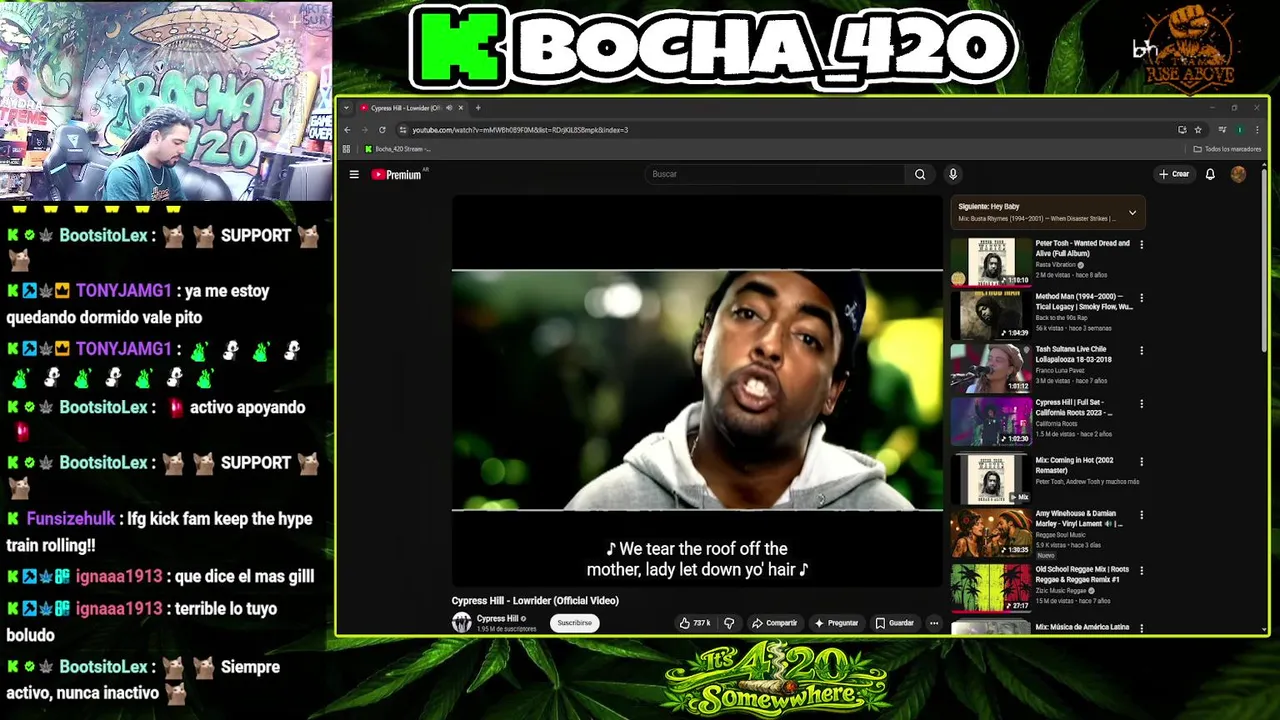This screenshot has height=720, width=1280.
Task: Click the Preguntar ask button
Action: tap(836, 623)
